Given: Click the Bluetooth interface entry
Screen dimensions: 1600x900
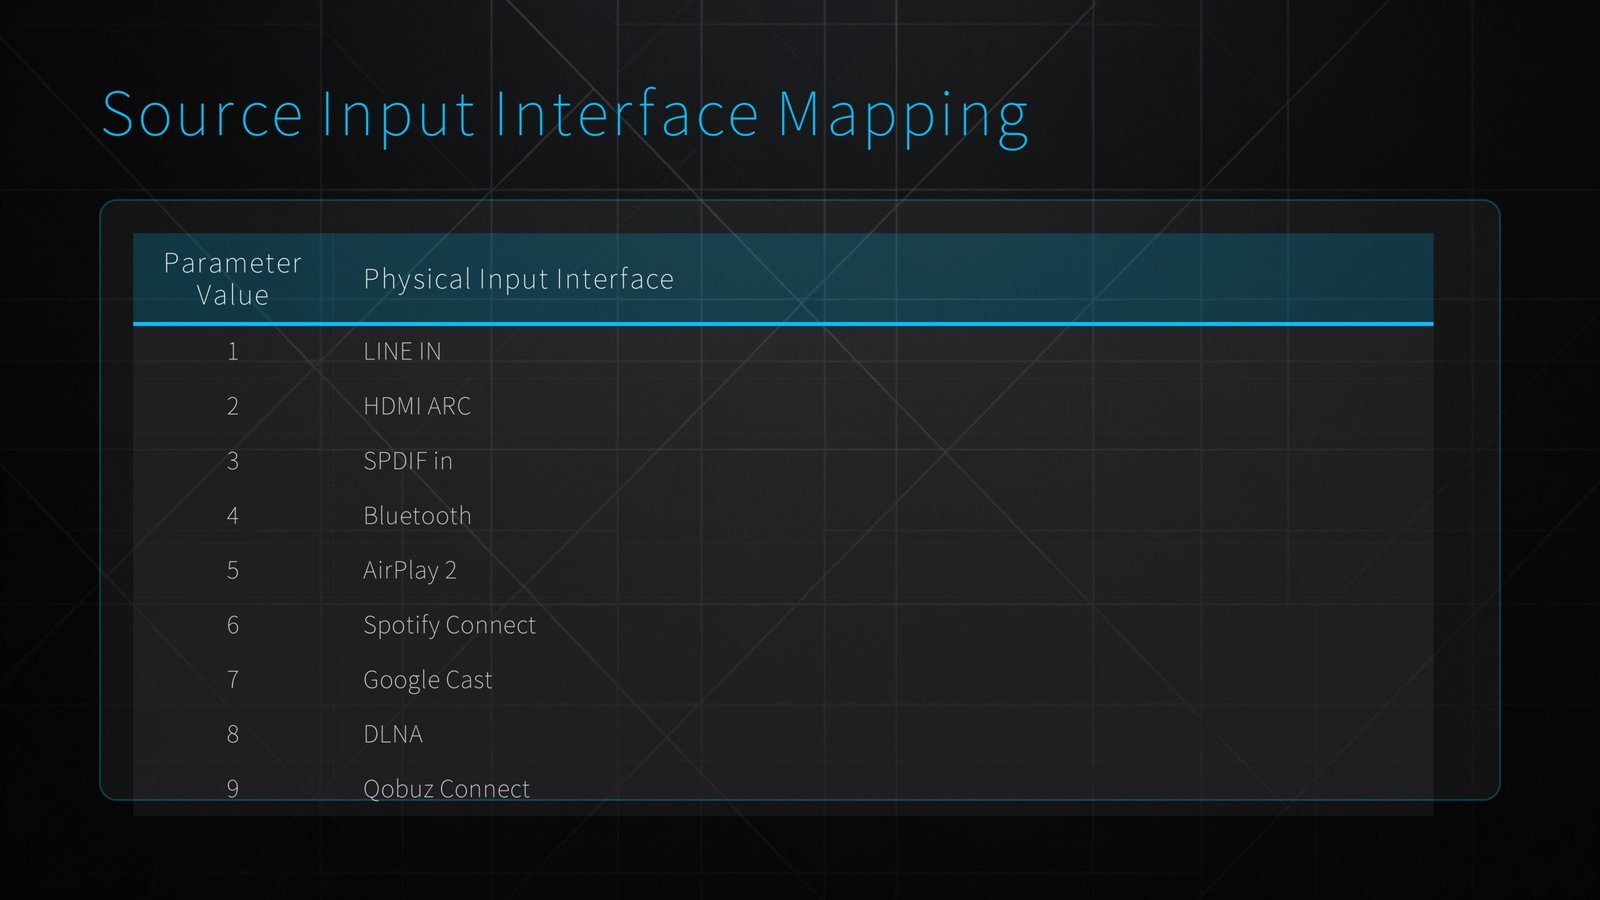Looking at the screenshot, I should point(417,515).
